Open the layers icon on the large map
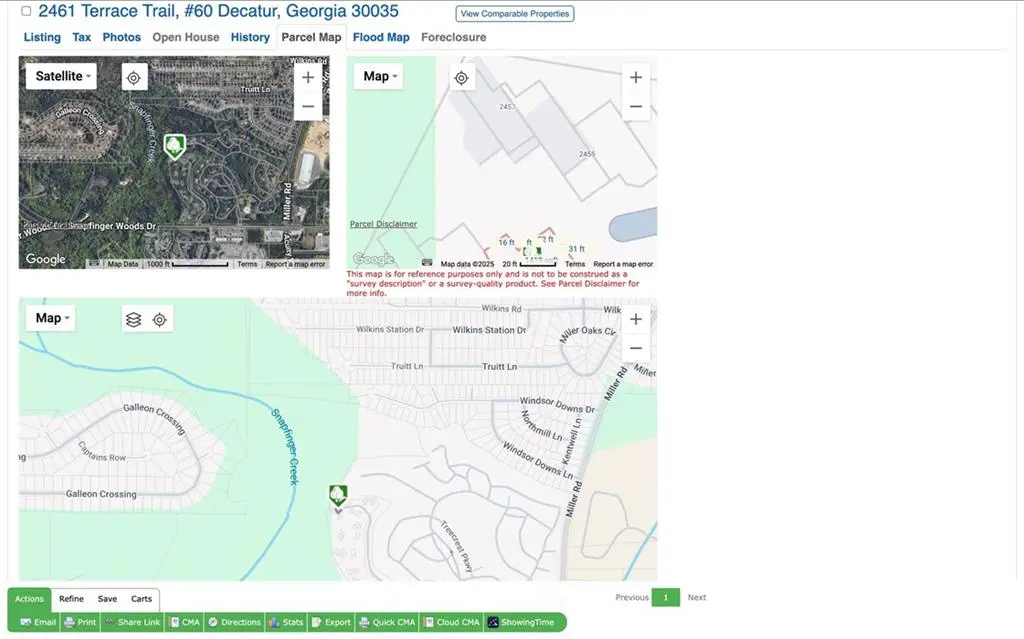 tap(133, 320)
